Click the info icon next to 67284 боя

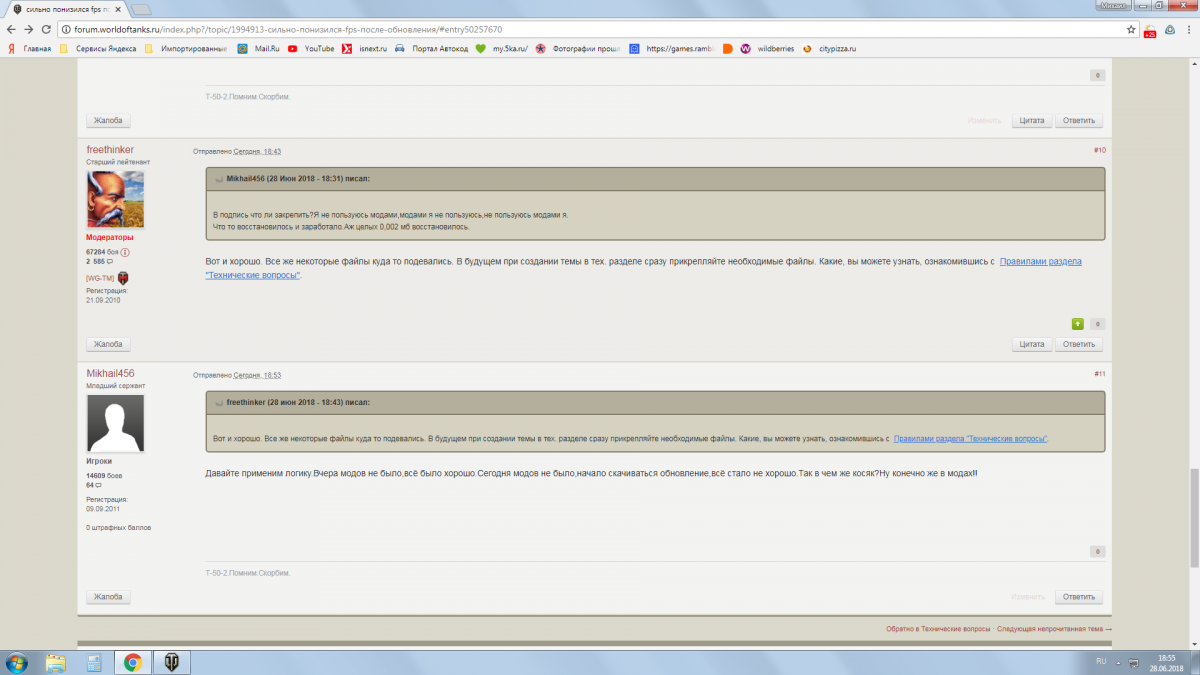coord(126,251)
